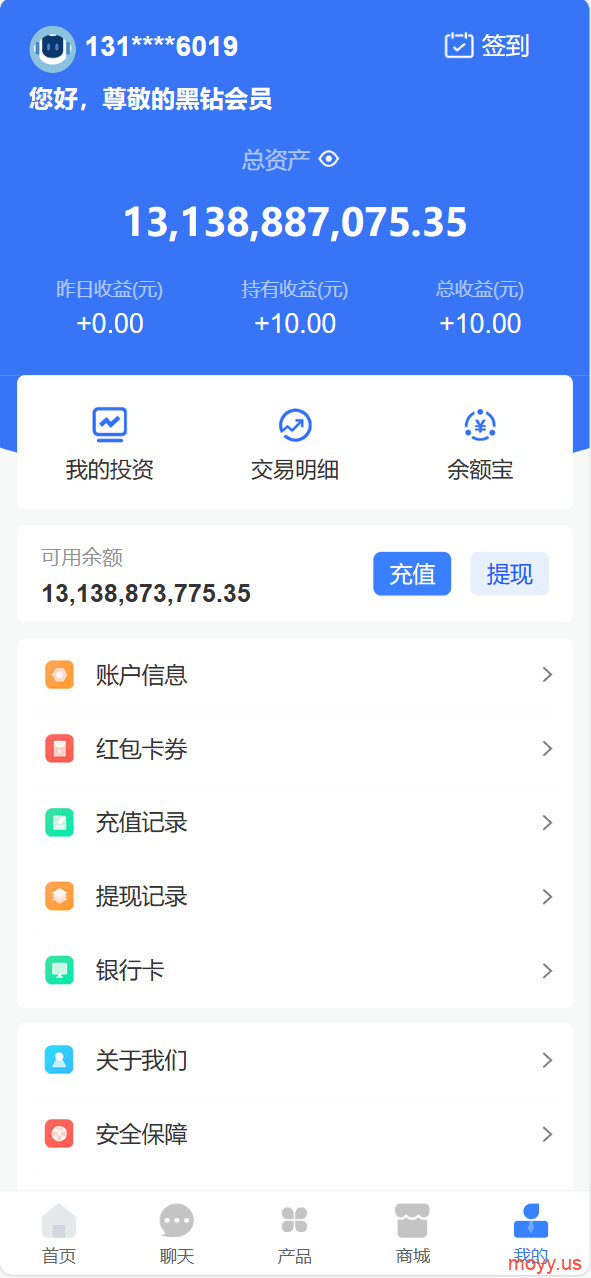Click the green 充值记录 icon

(x=59, y=823)
